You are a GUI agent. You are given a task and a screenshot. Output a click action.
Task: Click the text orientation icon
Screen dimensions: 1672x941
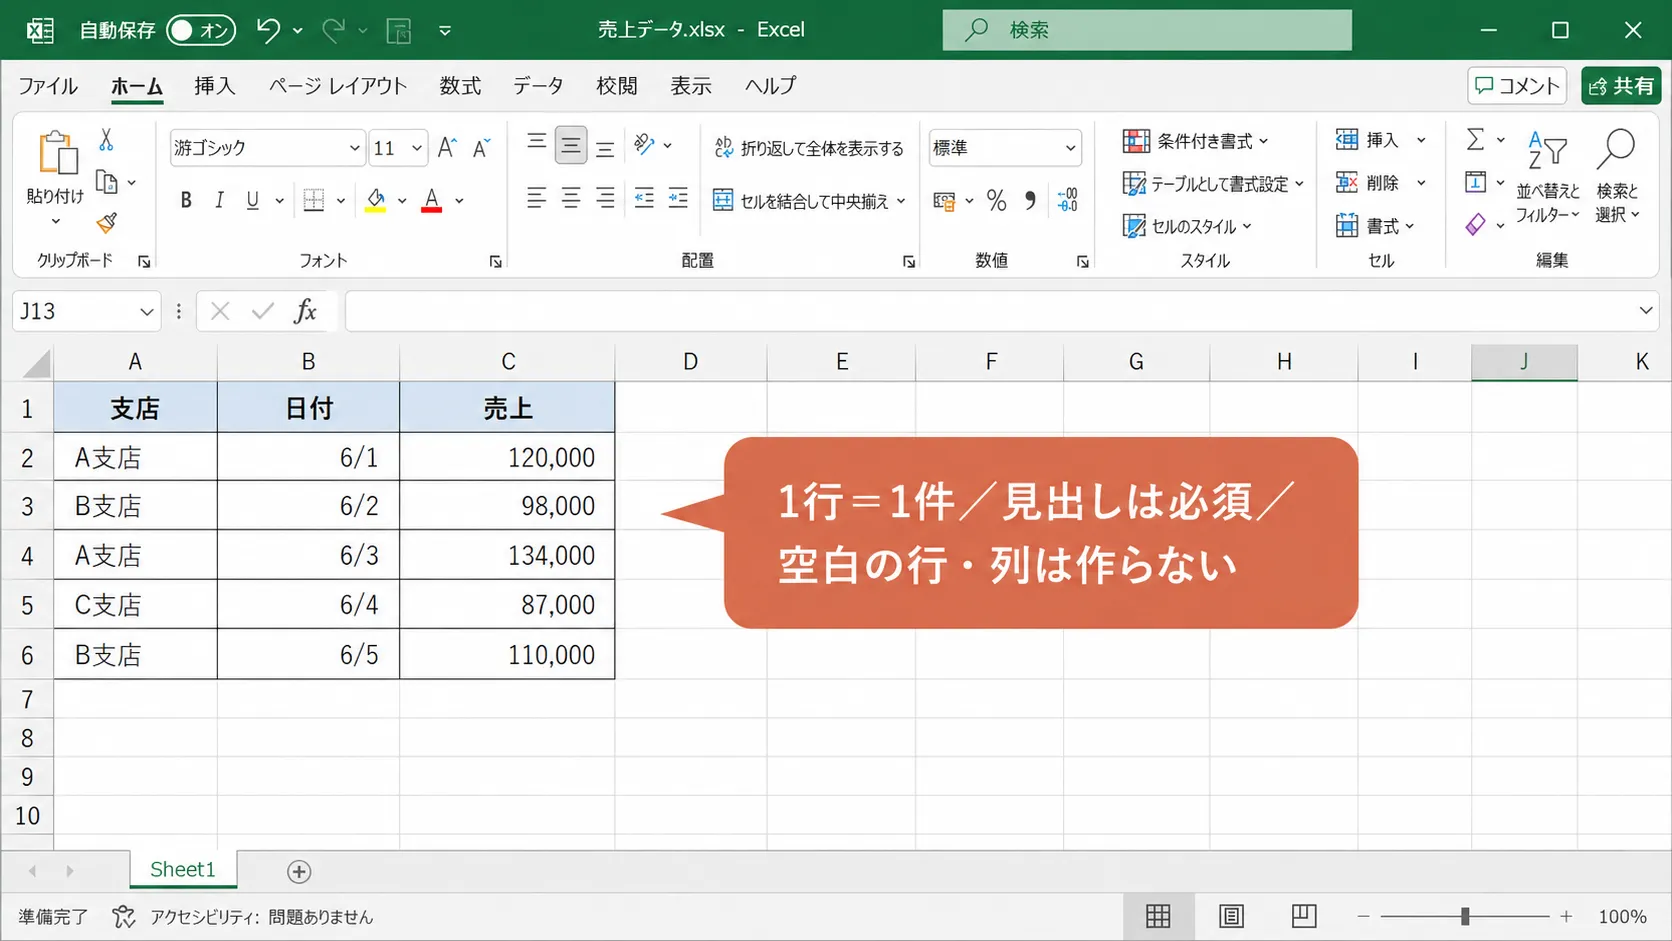(x=645, y=145)
